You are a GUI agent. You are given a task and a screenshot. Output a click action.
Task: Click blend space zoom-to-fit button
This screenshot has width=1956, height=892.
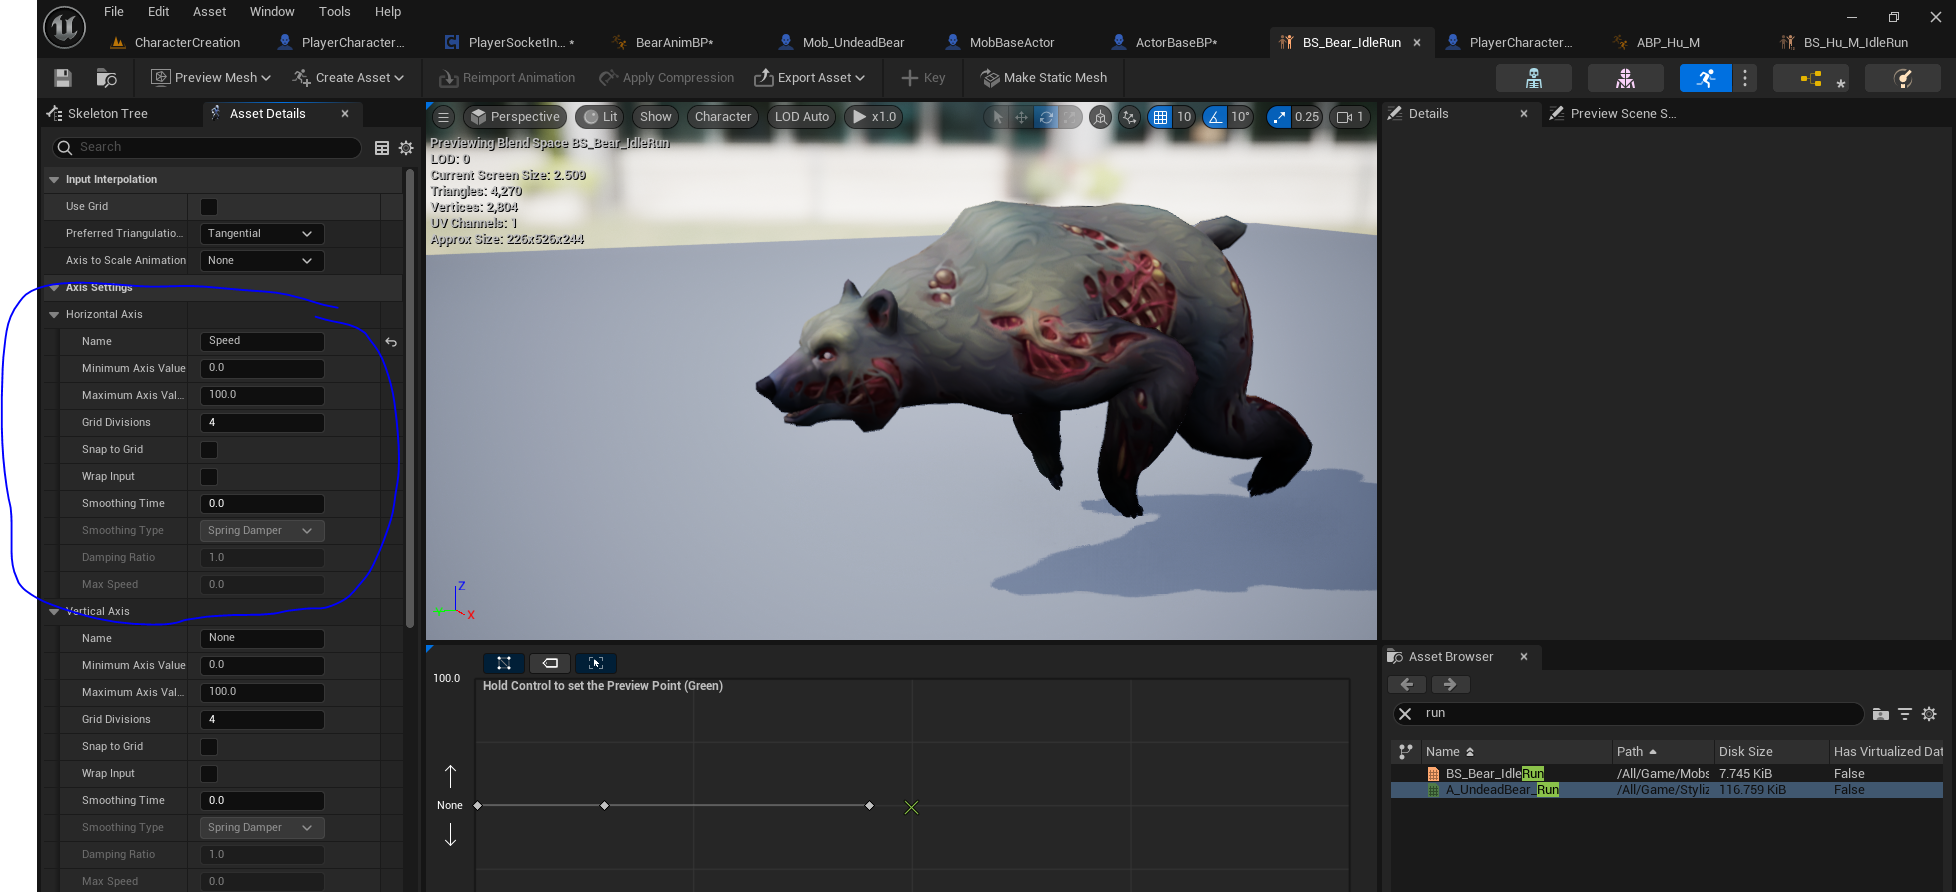click(x=503, y=663)
